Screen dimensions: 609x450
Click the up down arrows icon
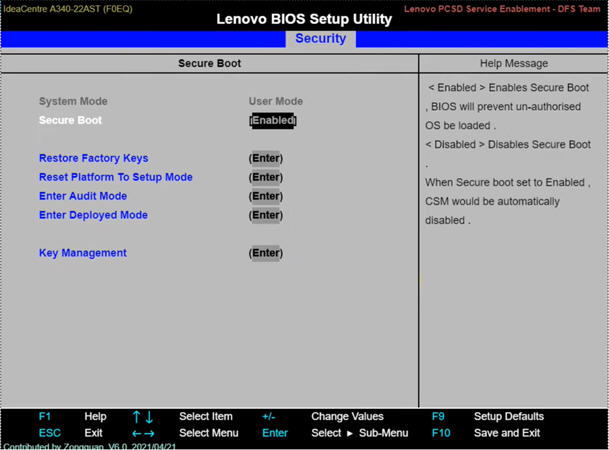click(x=143, y=417)
